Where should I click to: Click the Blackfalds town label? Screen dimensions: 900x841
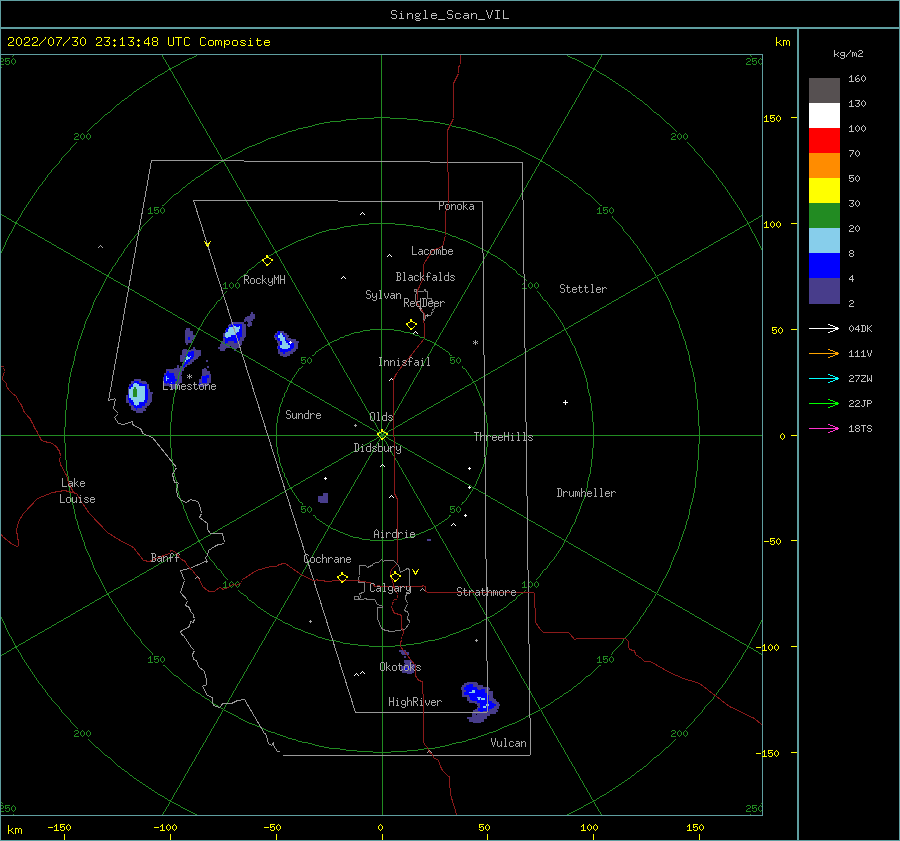425,277
